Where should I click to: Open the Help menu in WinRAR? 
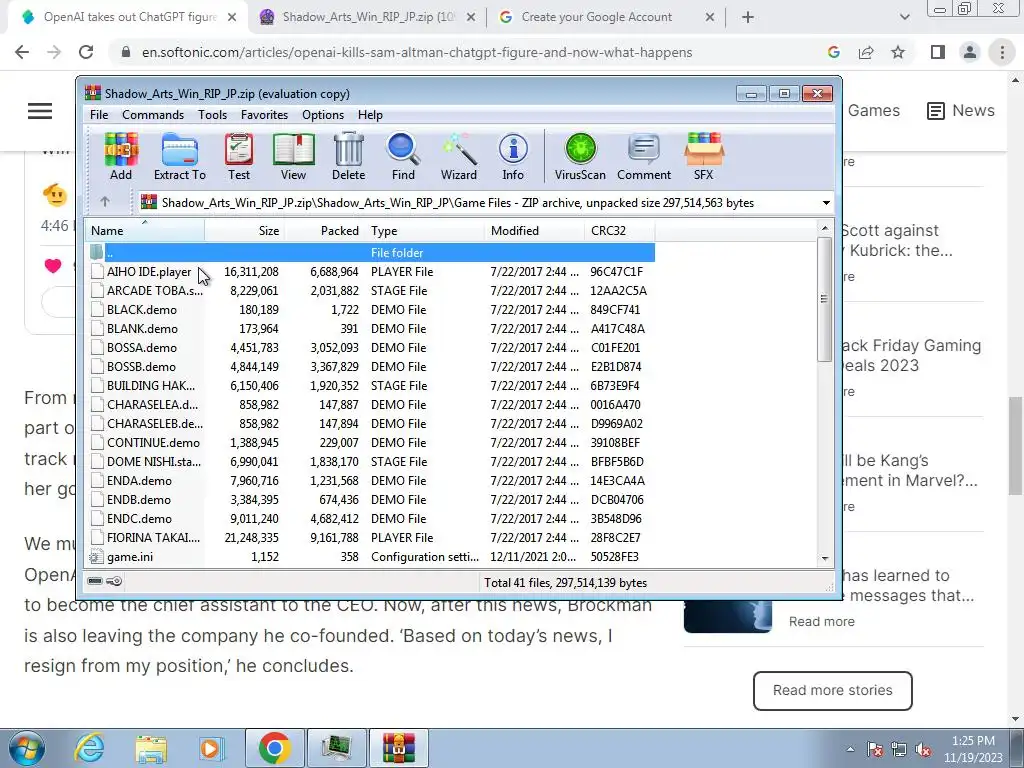[370, 115]
